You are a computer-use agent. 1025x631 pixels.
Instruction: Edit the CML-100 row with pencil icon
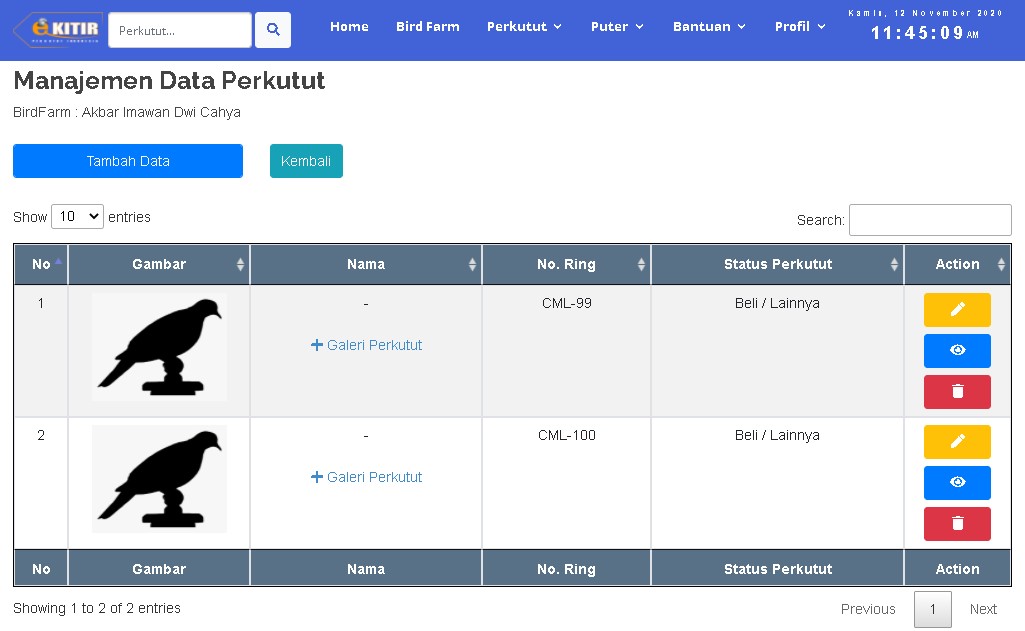click(x=957, y=442)
